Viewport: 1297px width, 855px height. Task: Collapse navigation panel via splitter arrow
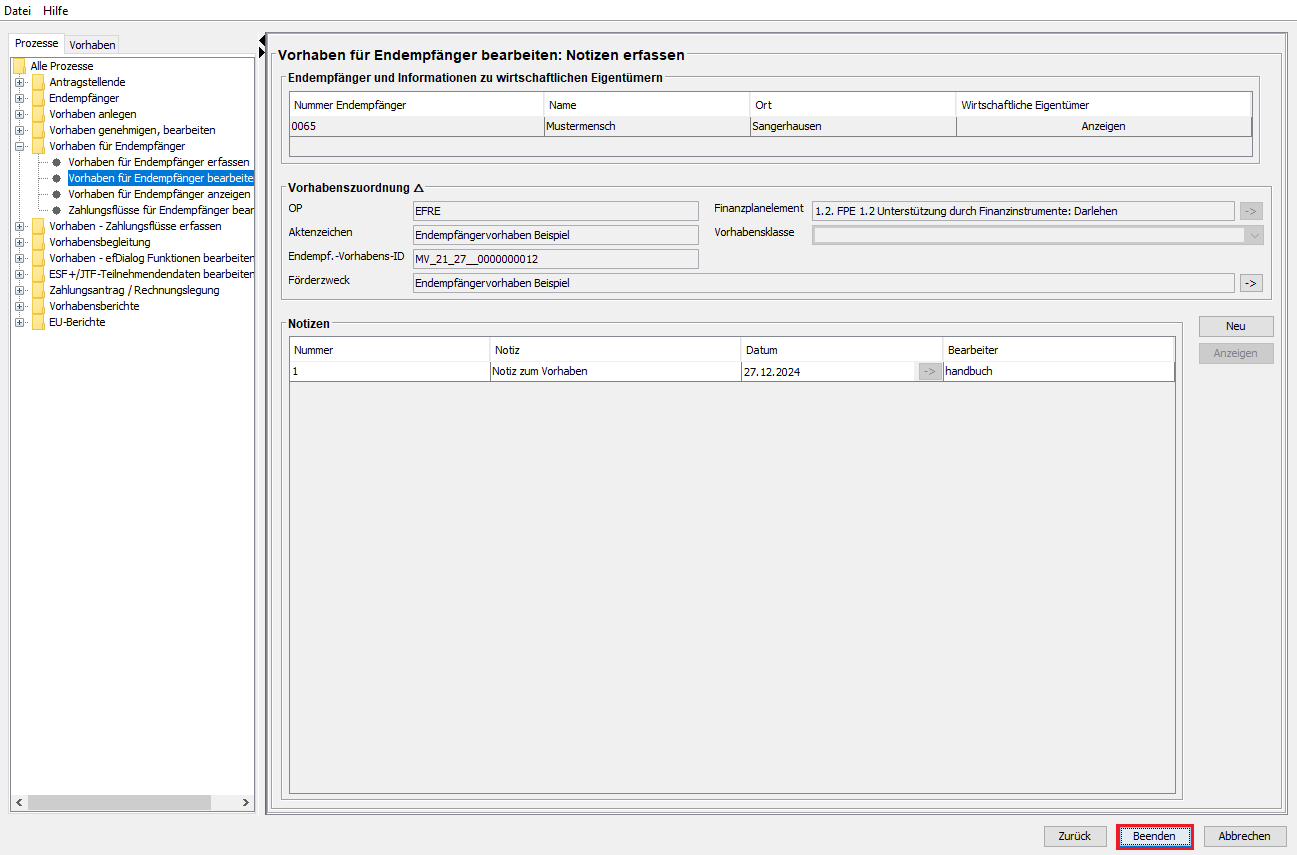point(262,40)
